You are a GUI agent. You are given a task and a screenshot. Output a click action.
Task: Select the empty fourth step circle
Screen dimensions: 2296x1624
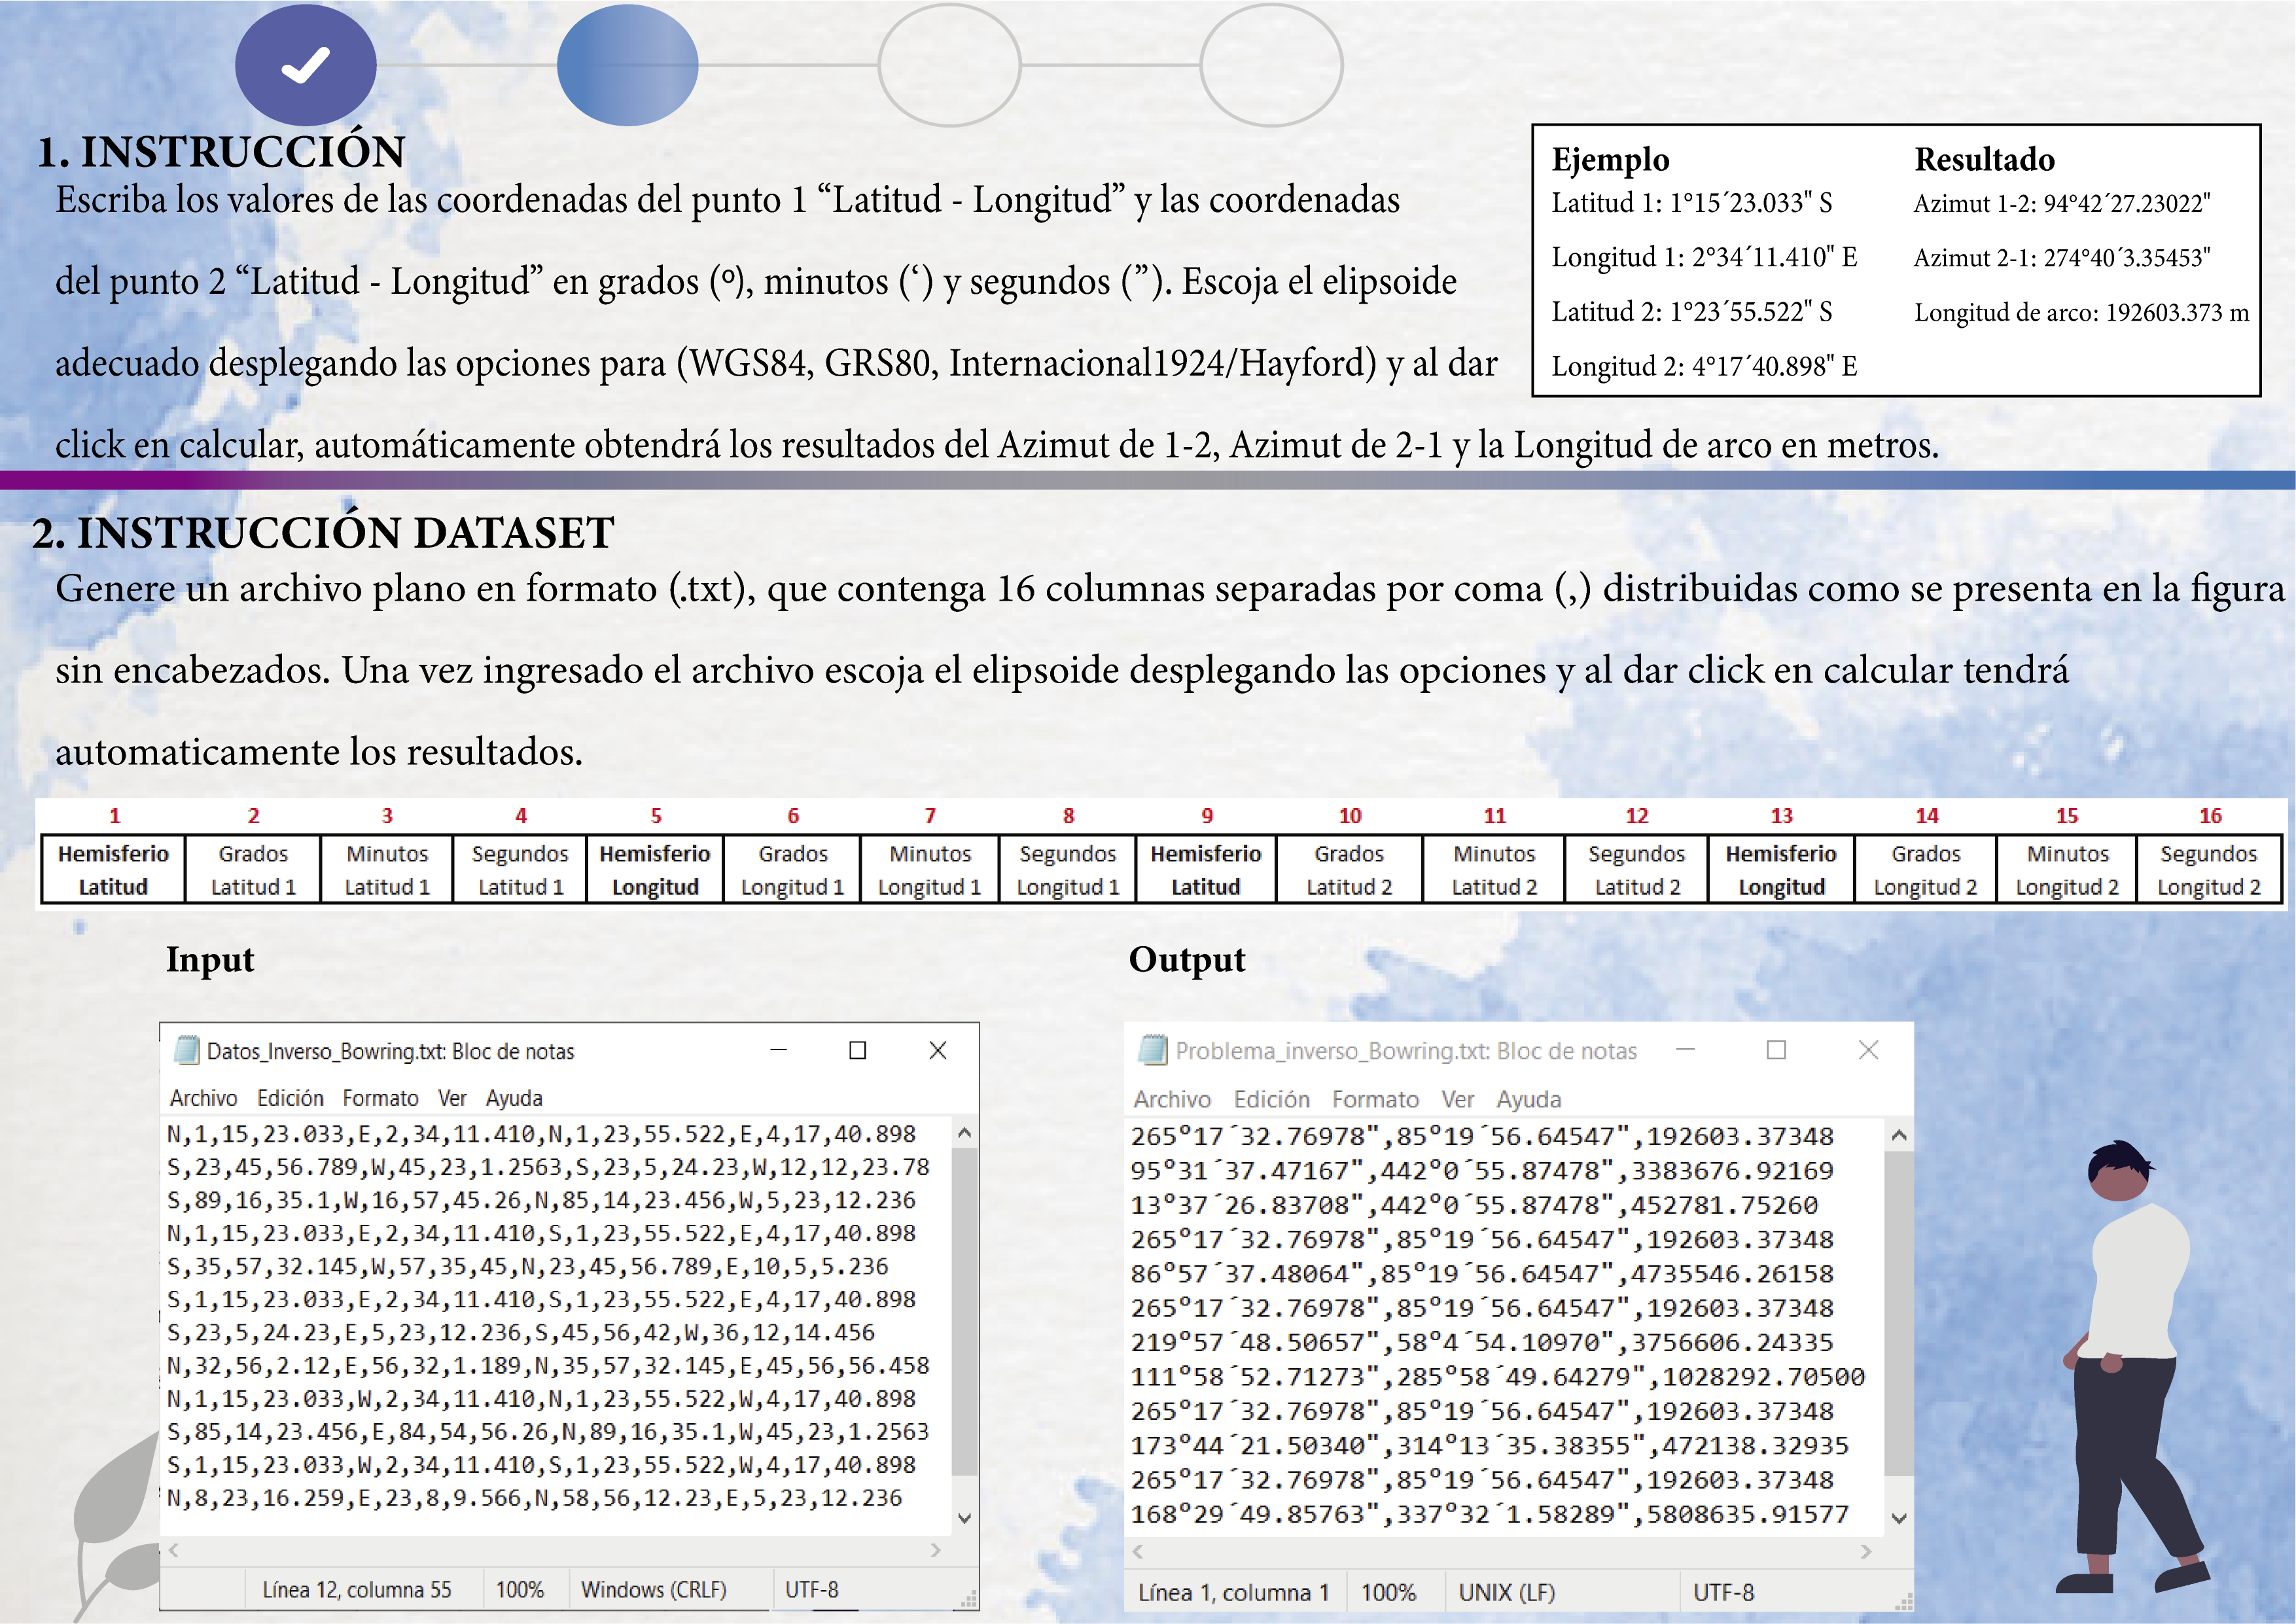1271,66
